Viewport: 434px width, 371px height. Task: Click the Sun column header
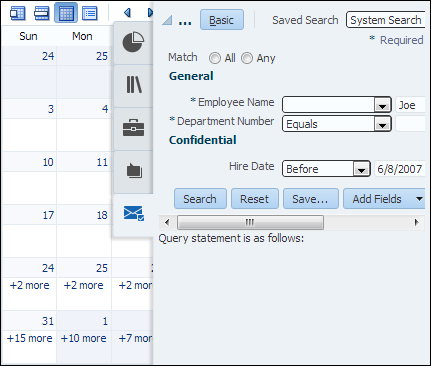coord(28,36)
